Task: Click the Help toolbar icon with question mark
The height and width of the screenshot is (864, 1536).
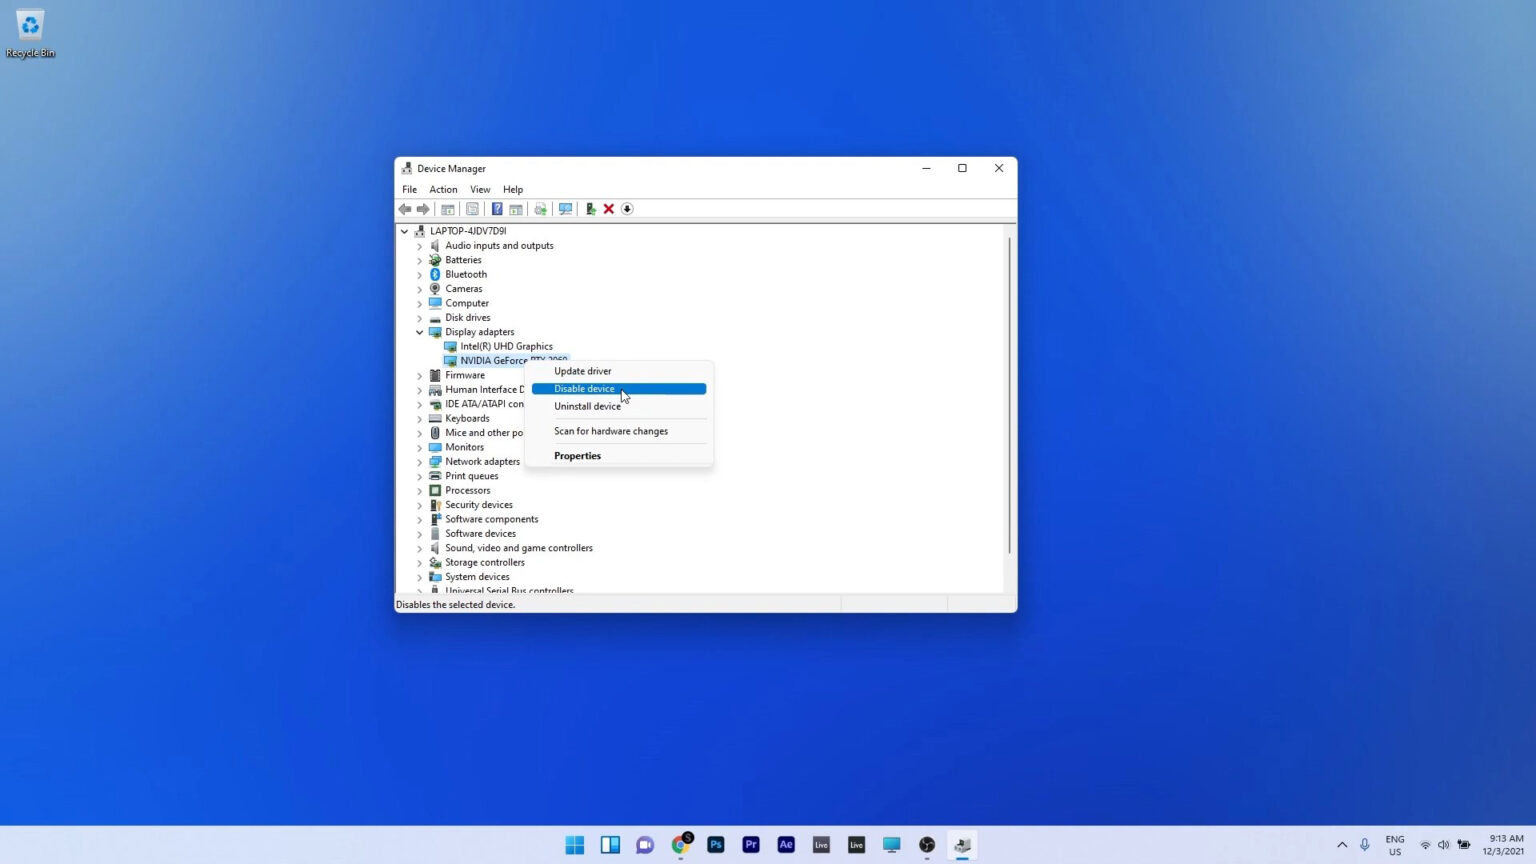Action: 497,209
